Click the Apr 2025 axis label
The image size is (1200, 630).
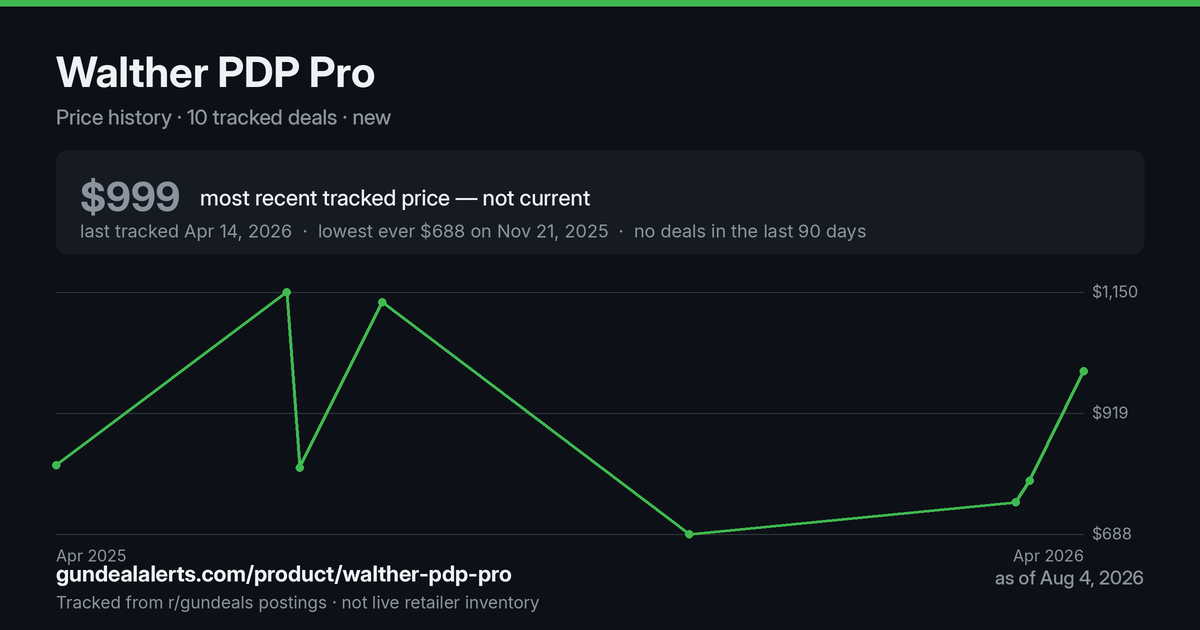(x=91, y=555)
